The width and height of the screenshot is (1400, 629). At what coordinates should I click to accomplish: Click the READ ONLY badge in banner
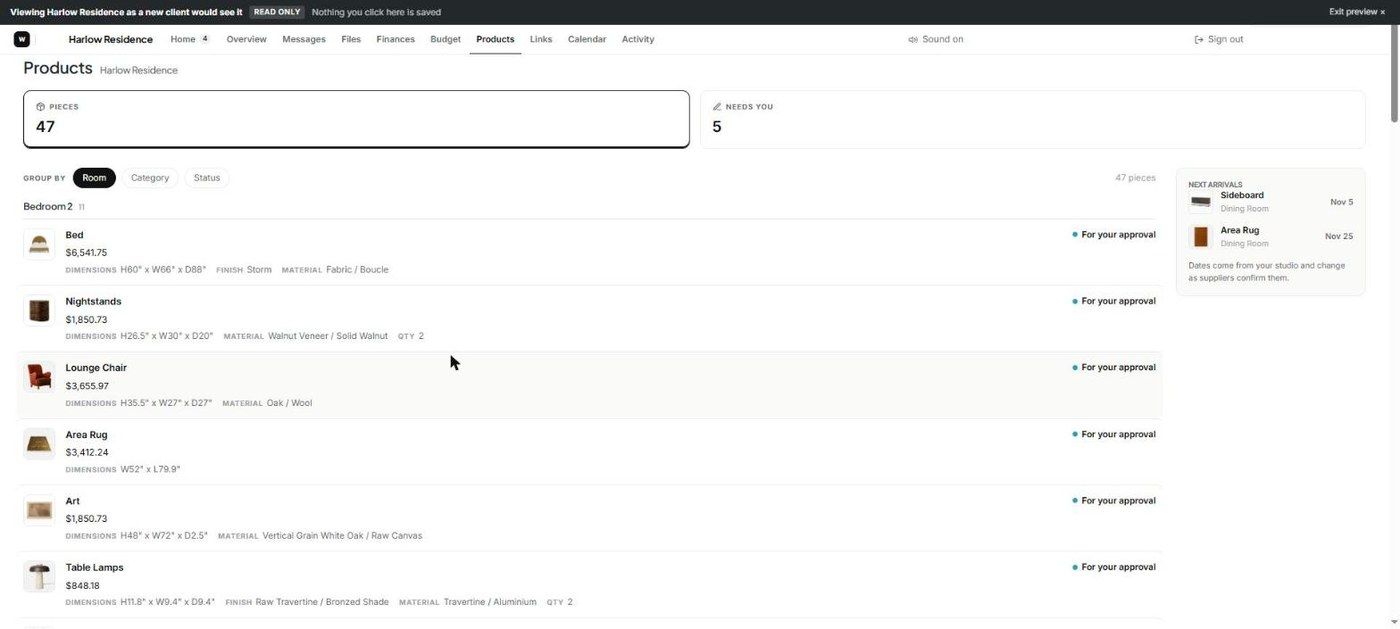(277, 12)
